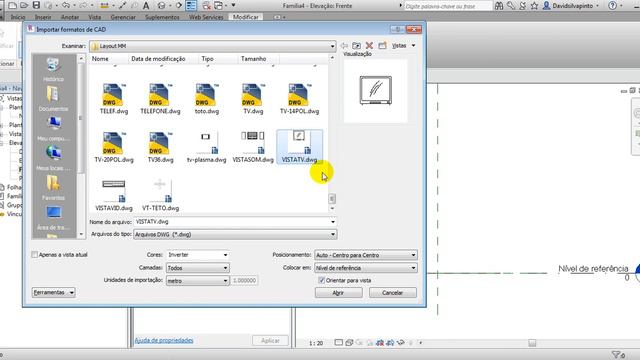640x360 pixels.
Task: Click the Undo arrow in quick access toolbar
Action: pyautogui.click(x=65, y=5)
